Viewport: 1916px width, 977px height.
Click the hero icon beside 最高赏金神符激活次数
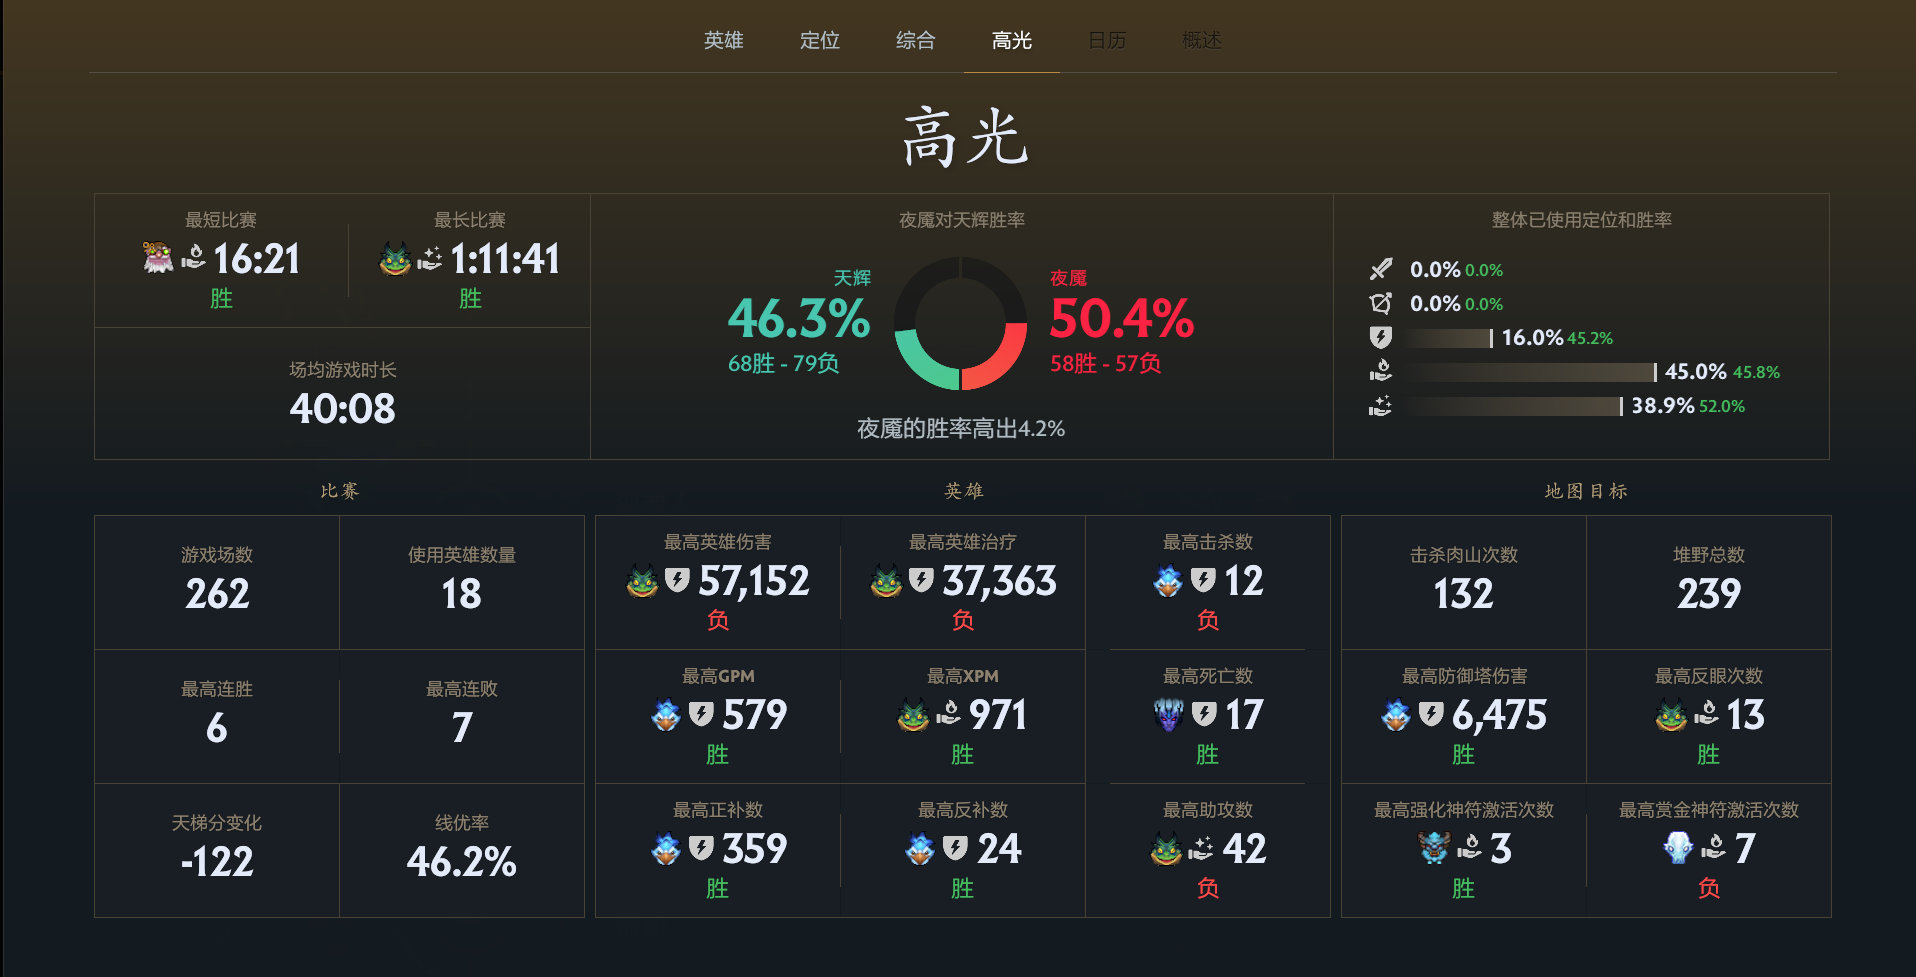coord(1679,849)
